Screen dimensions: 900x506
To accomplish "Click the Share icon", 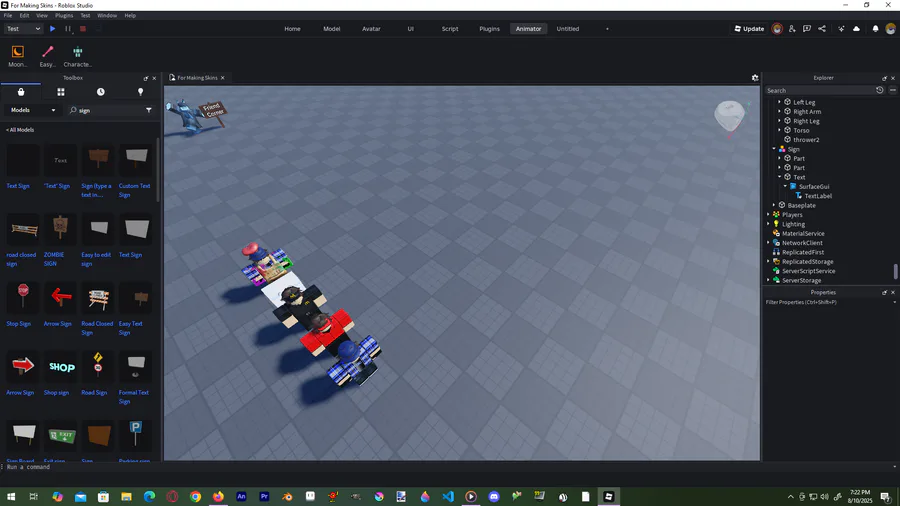I will tap(822, 29).
